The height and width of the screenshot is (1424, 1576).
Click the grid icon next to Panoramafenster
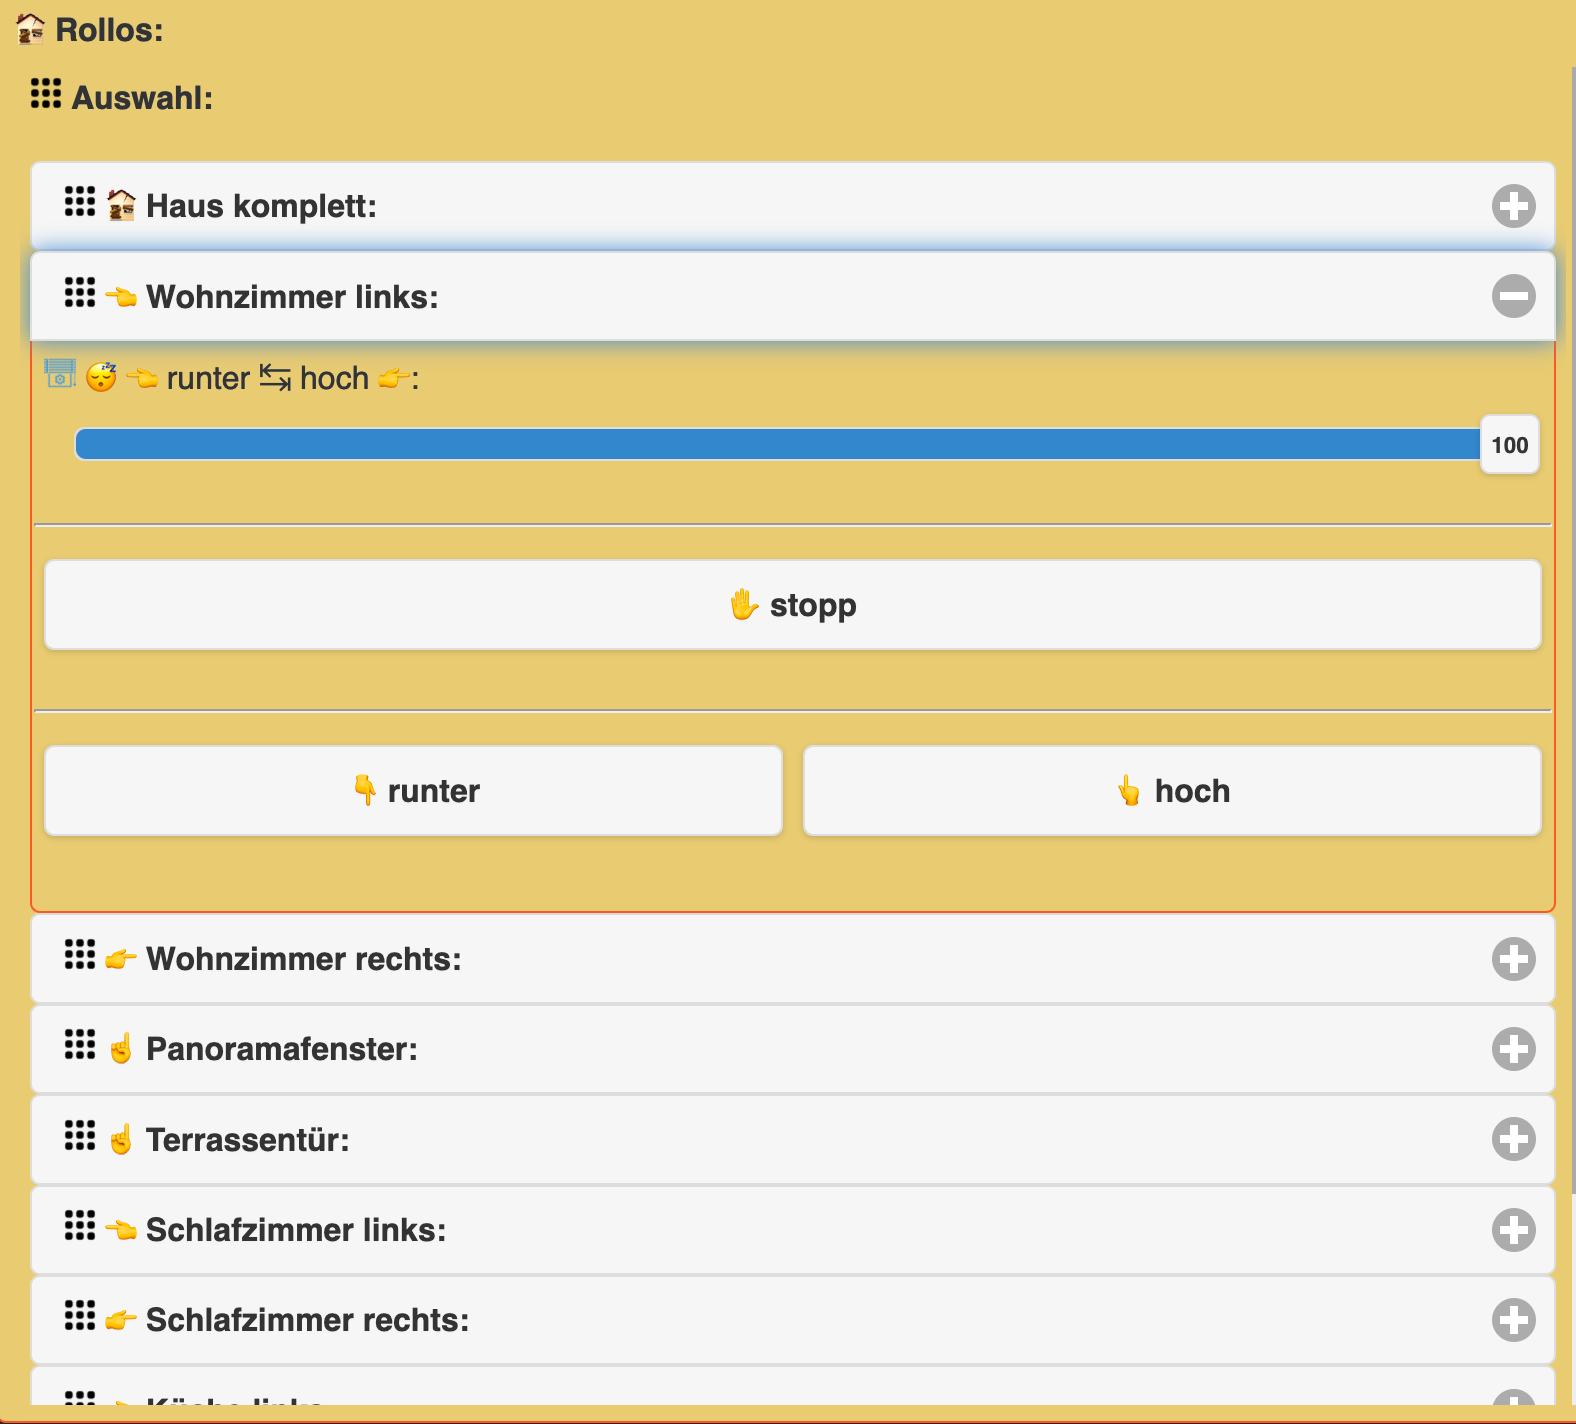coord(80,1044)
